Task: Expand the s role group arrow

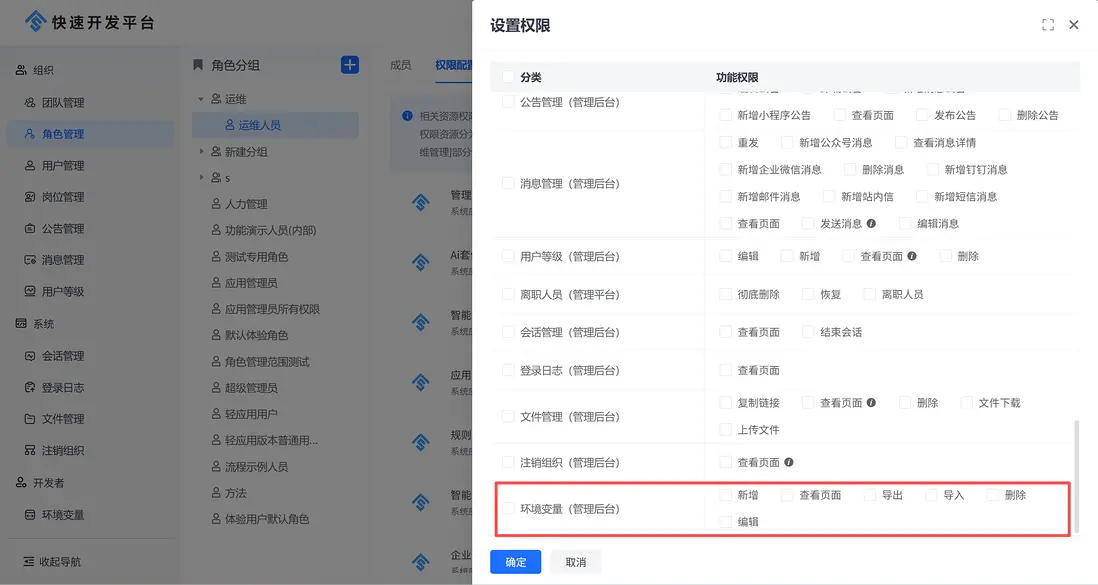Action: (201, 178)
